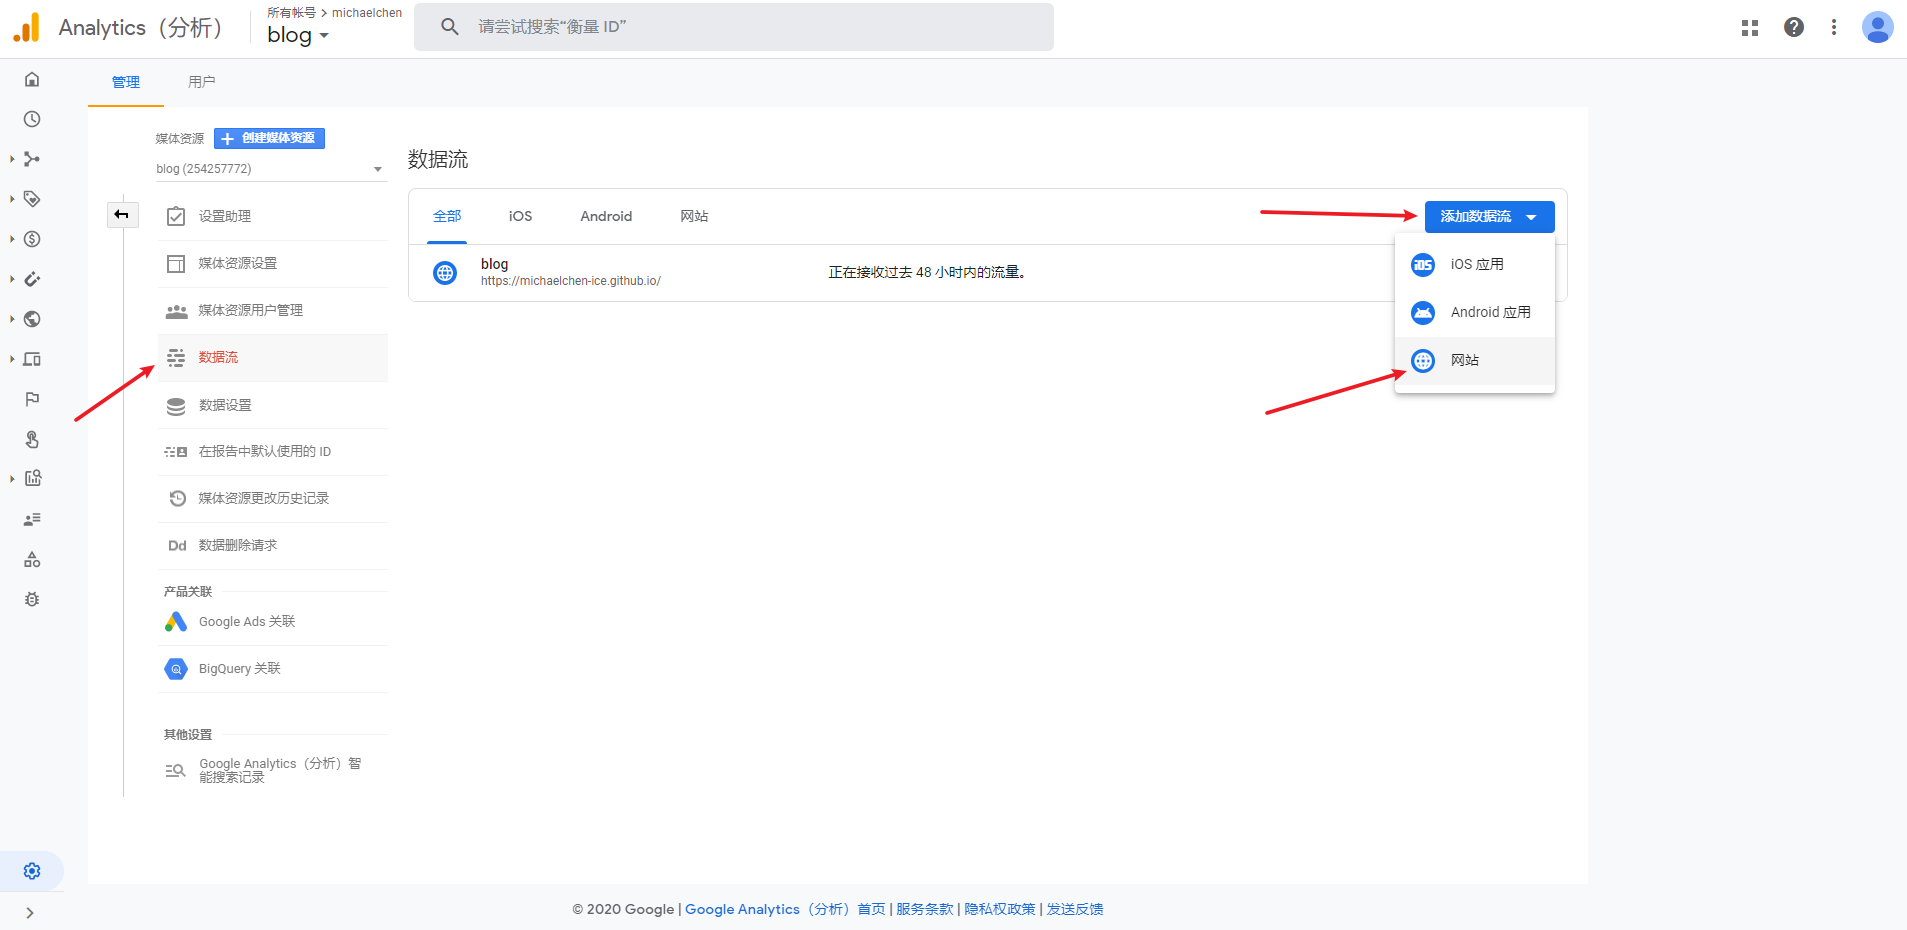Open 媒体资源更改历史记录 item
Screen dimensions: 1907x930
pos(273,498)
